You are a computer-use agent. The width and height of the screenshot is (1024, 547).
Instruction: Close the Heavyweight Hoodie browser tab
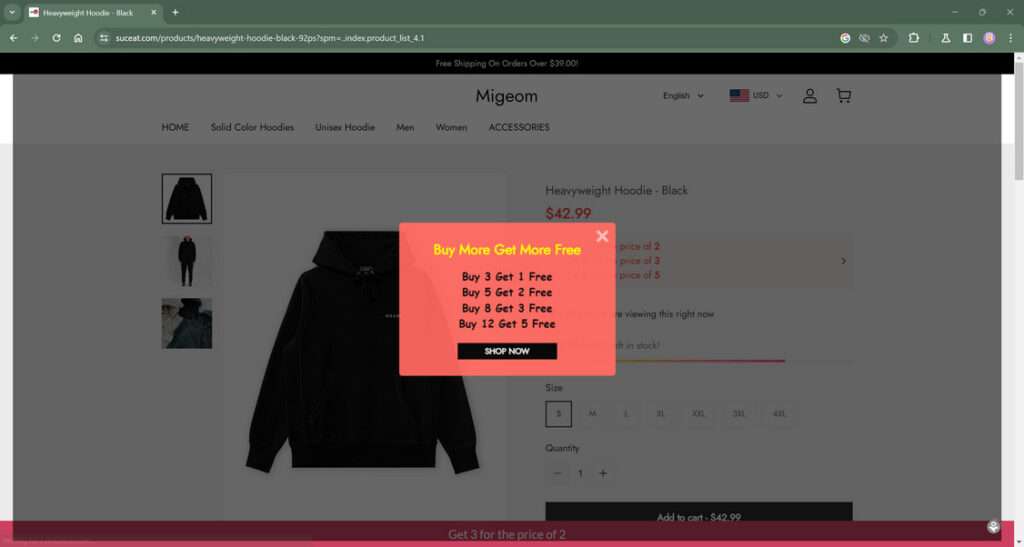pos(154,12)
